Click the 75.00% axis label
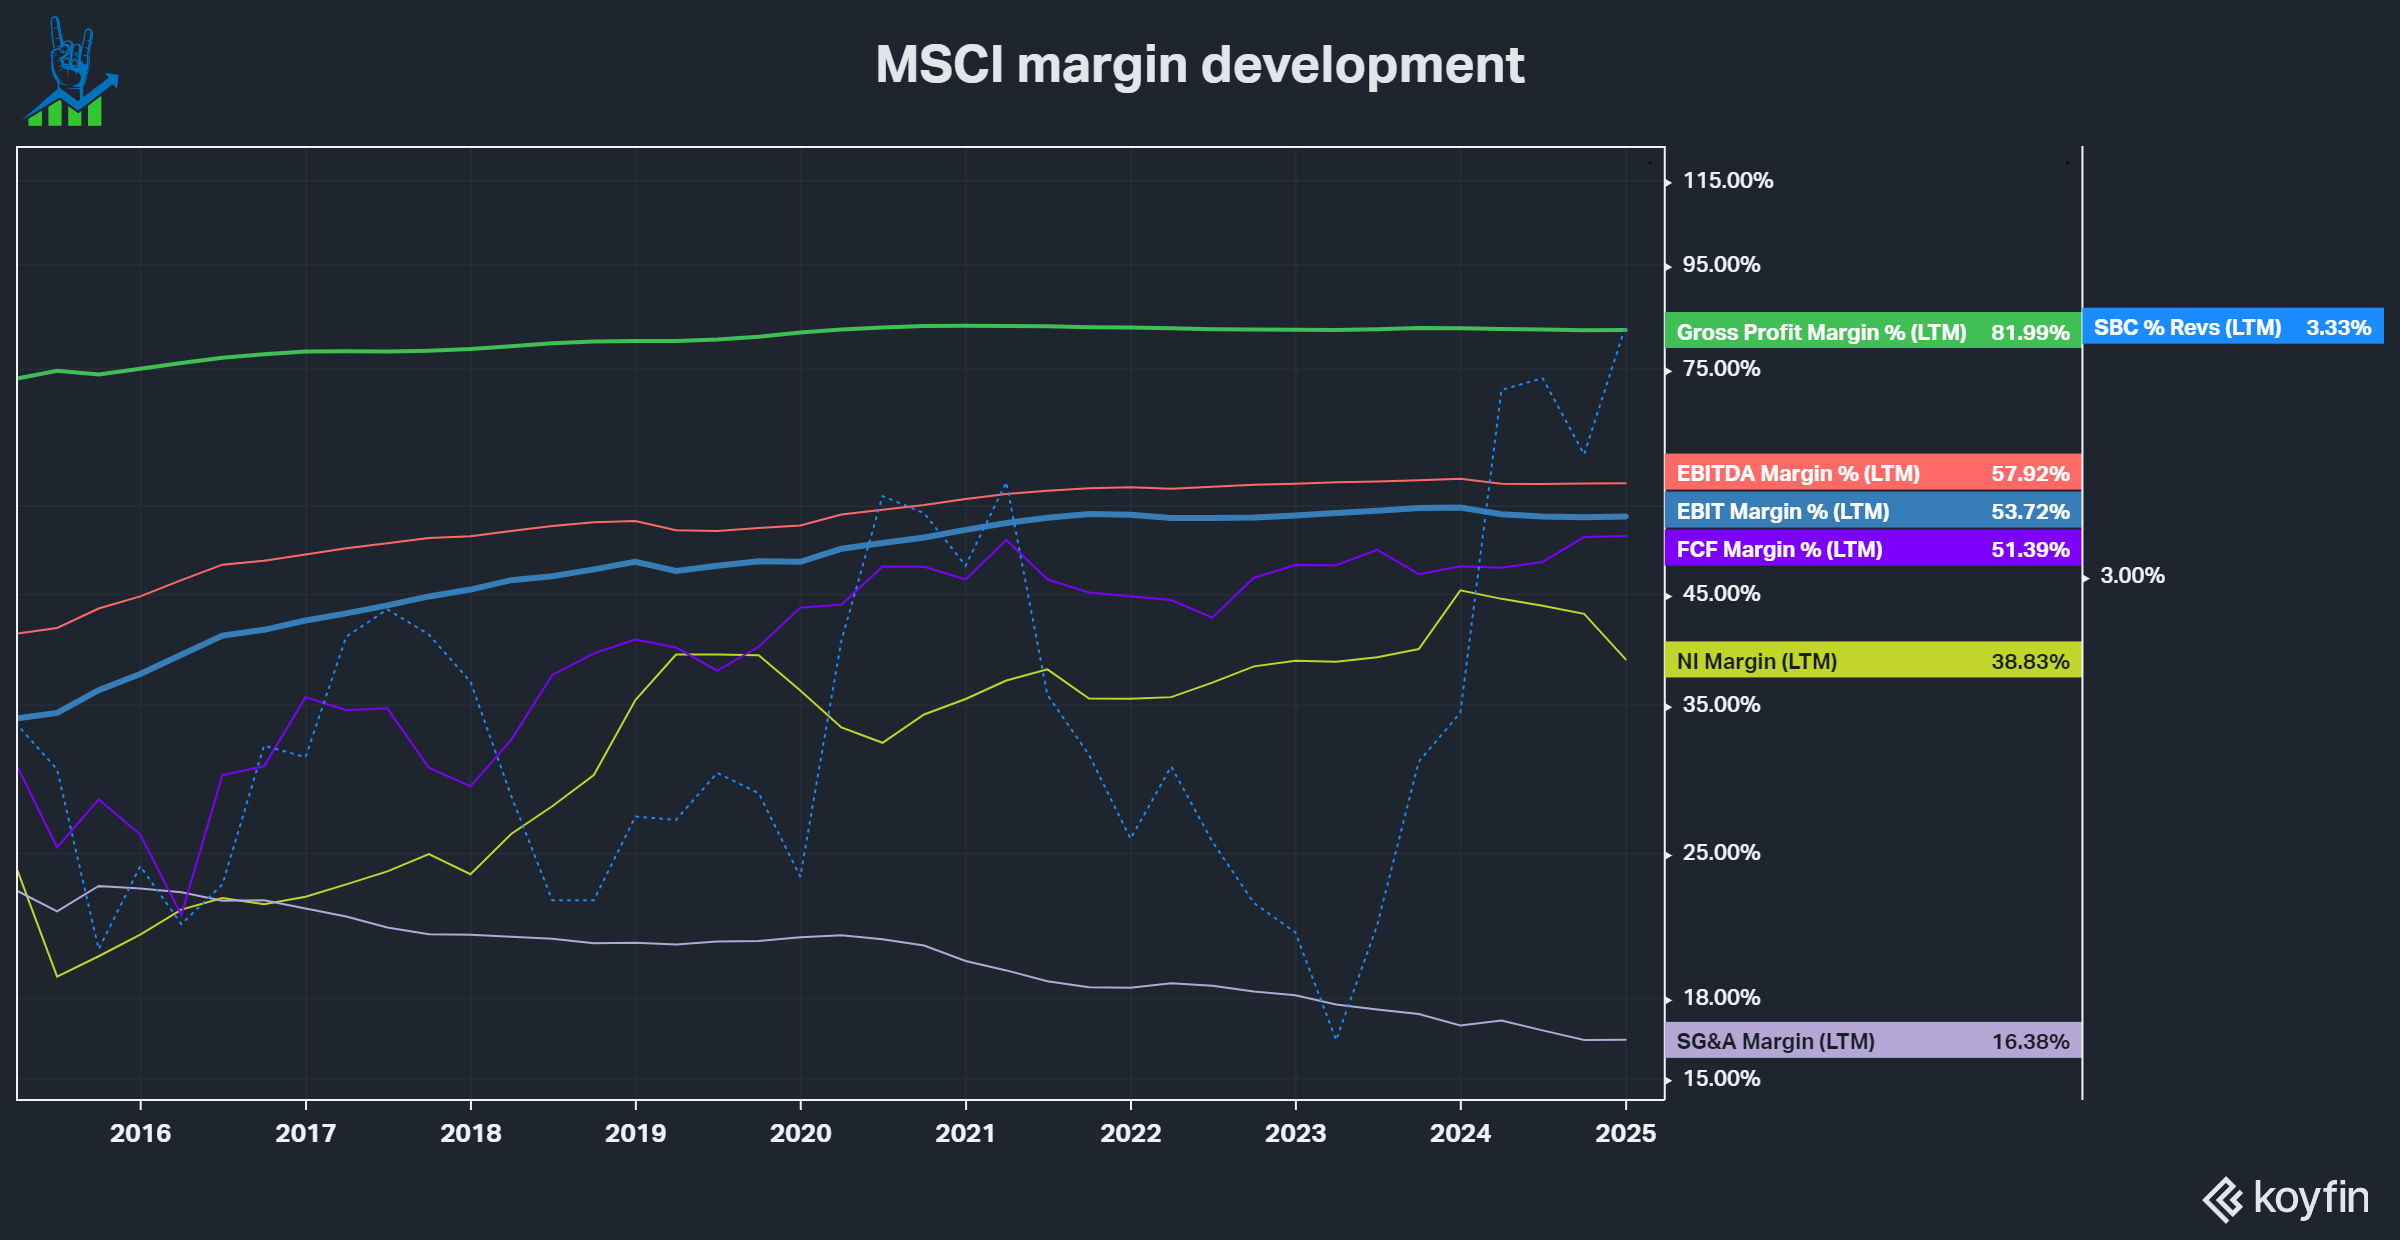This screenshot has height=1240, width=2400. 1721,368
